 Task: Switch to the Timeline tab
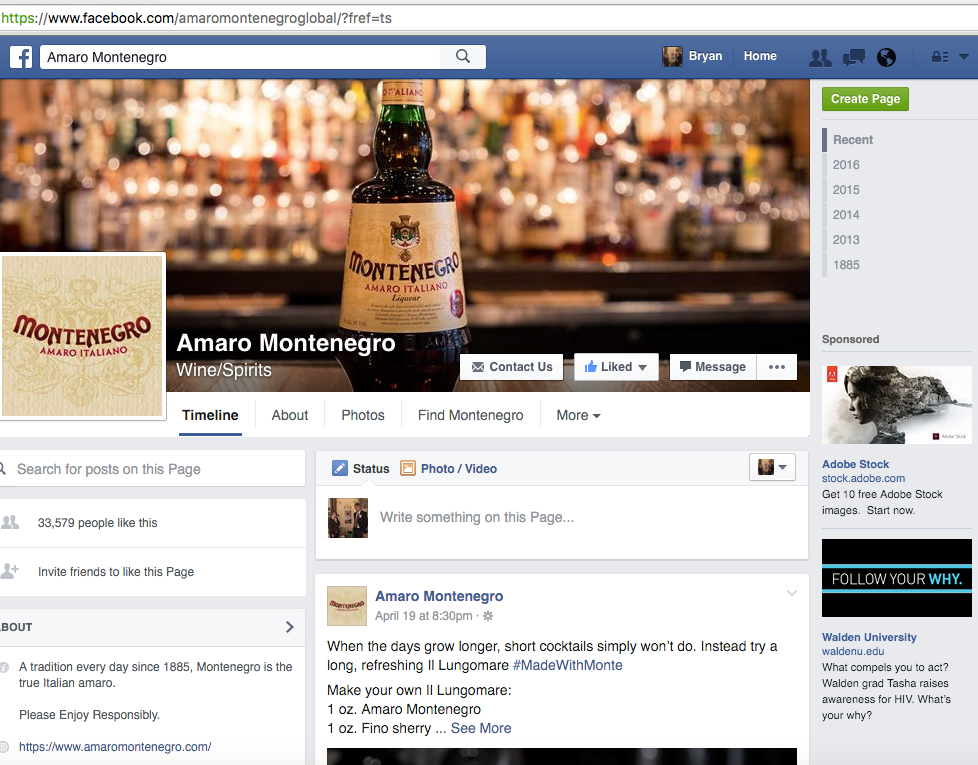pyautogui.click(x=210, y=415)
